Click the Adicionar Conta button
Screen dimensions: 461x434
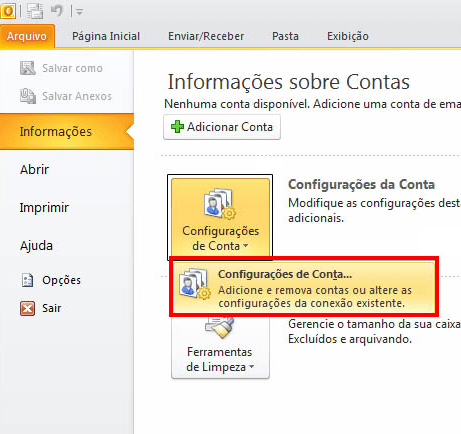coord(222,127)
